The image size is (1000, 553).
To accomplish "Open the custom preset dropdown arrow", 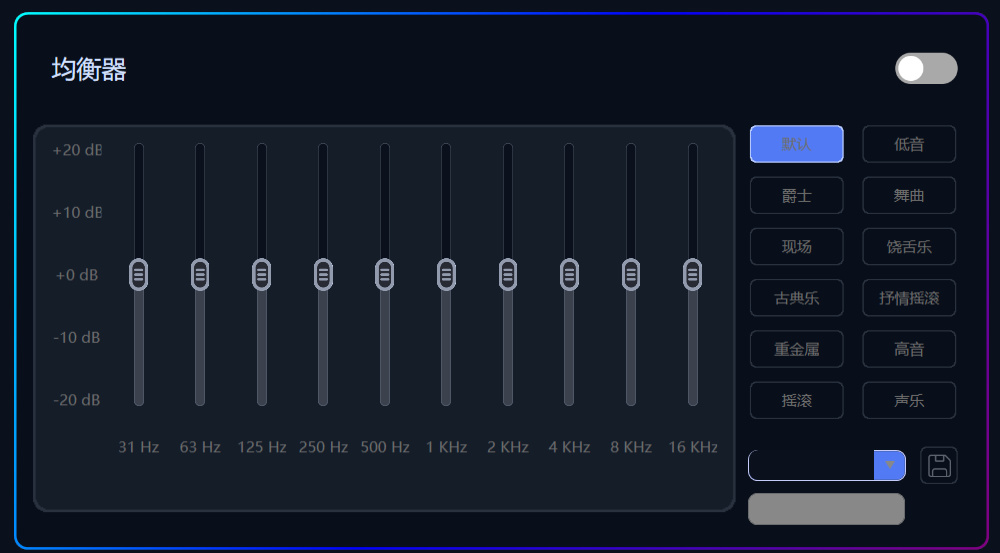I will point(890,466).
